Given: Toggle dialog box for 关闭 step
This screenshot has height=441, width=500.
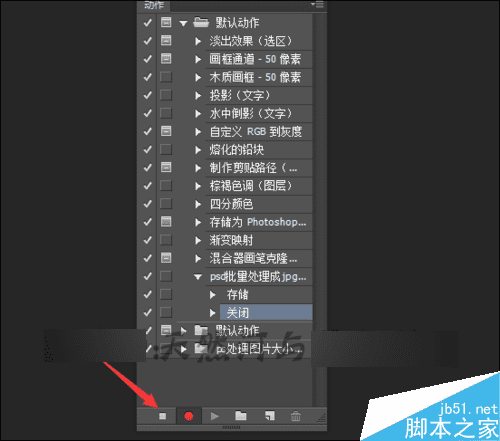Looking at the screenshot, I should 166,312.
